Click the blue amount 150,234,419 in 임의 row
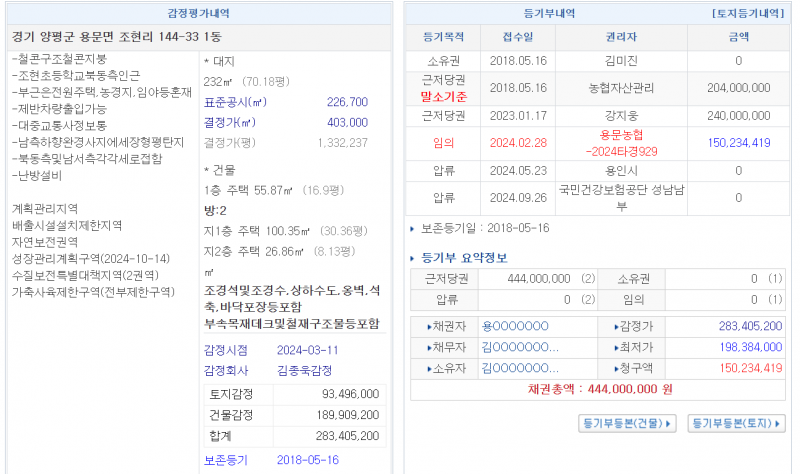800x474 pixels. 738,143
